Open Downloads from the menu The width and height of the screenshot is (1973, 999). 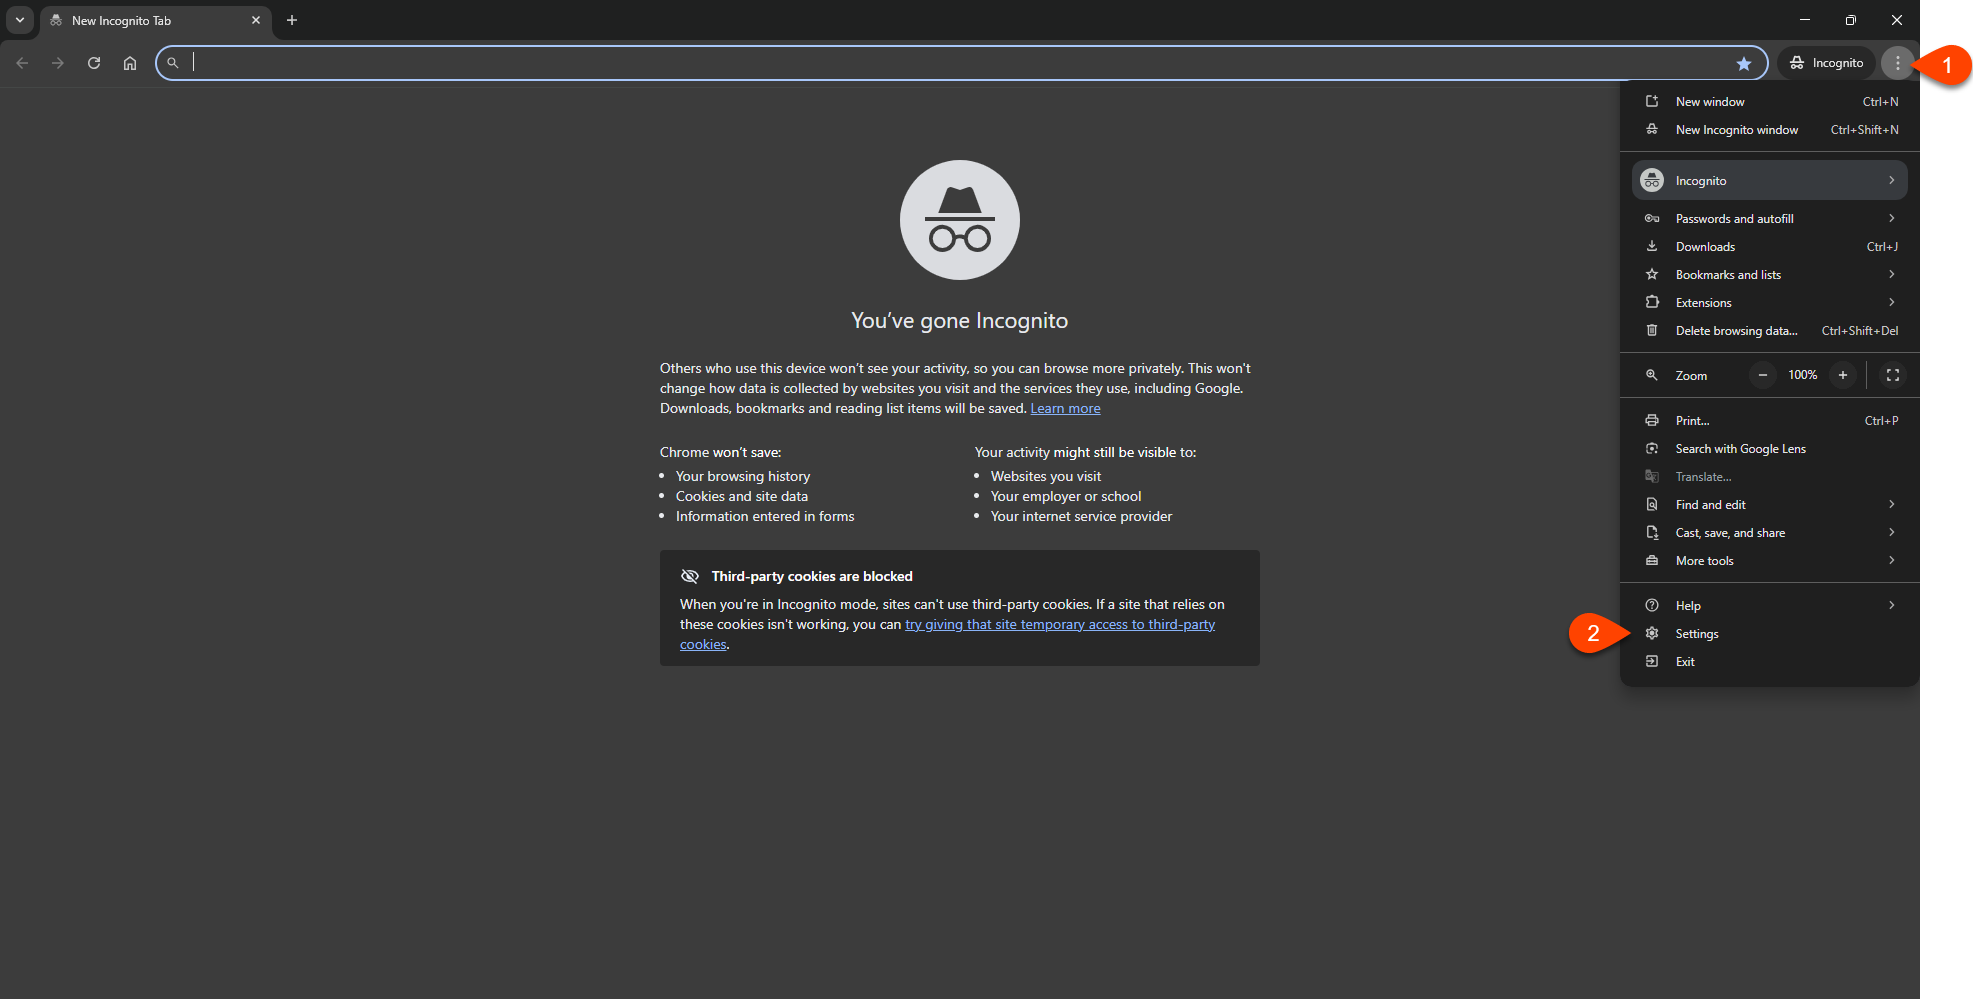point(1769,247)
